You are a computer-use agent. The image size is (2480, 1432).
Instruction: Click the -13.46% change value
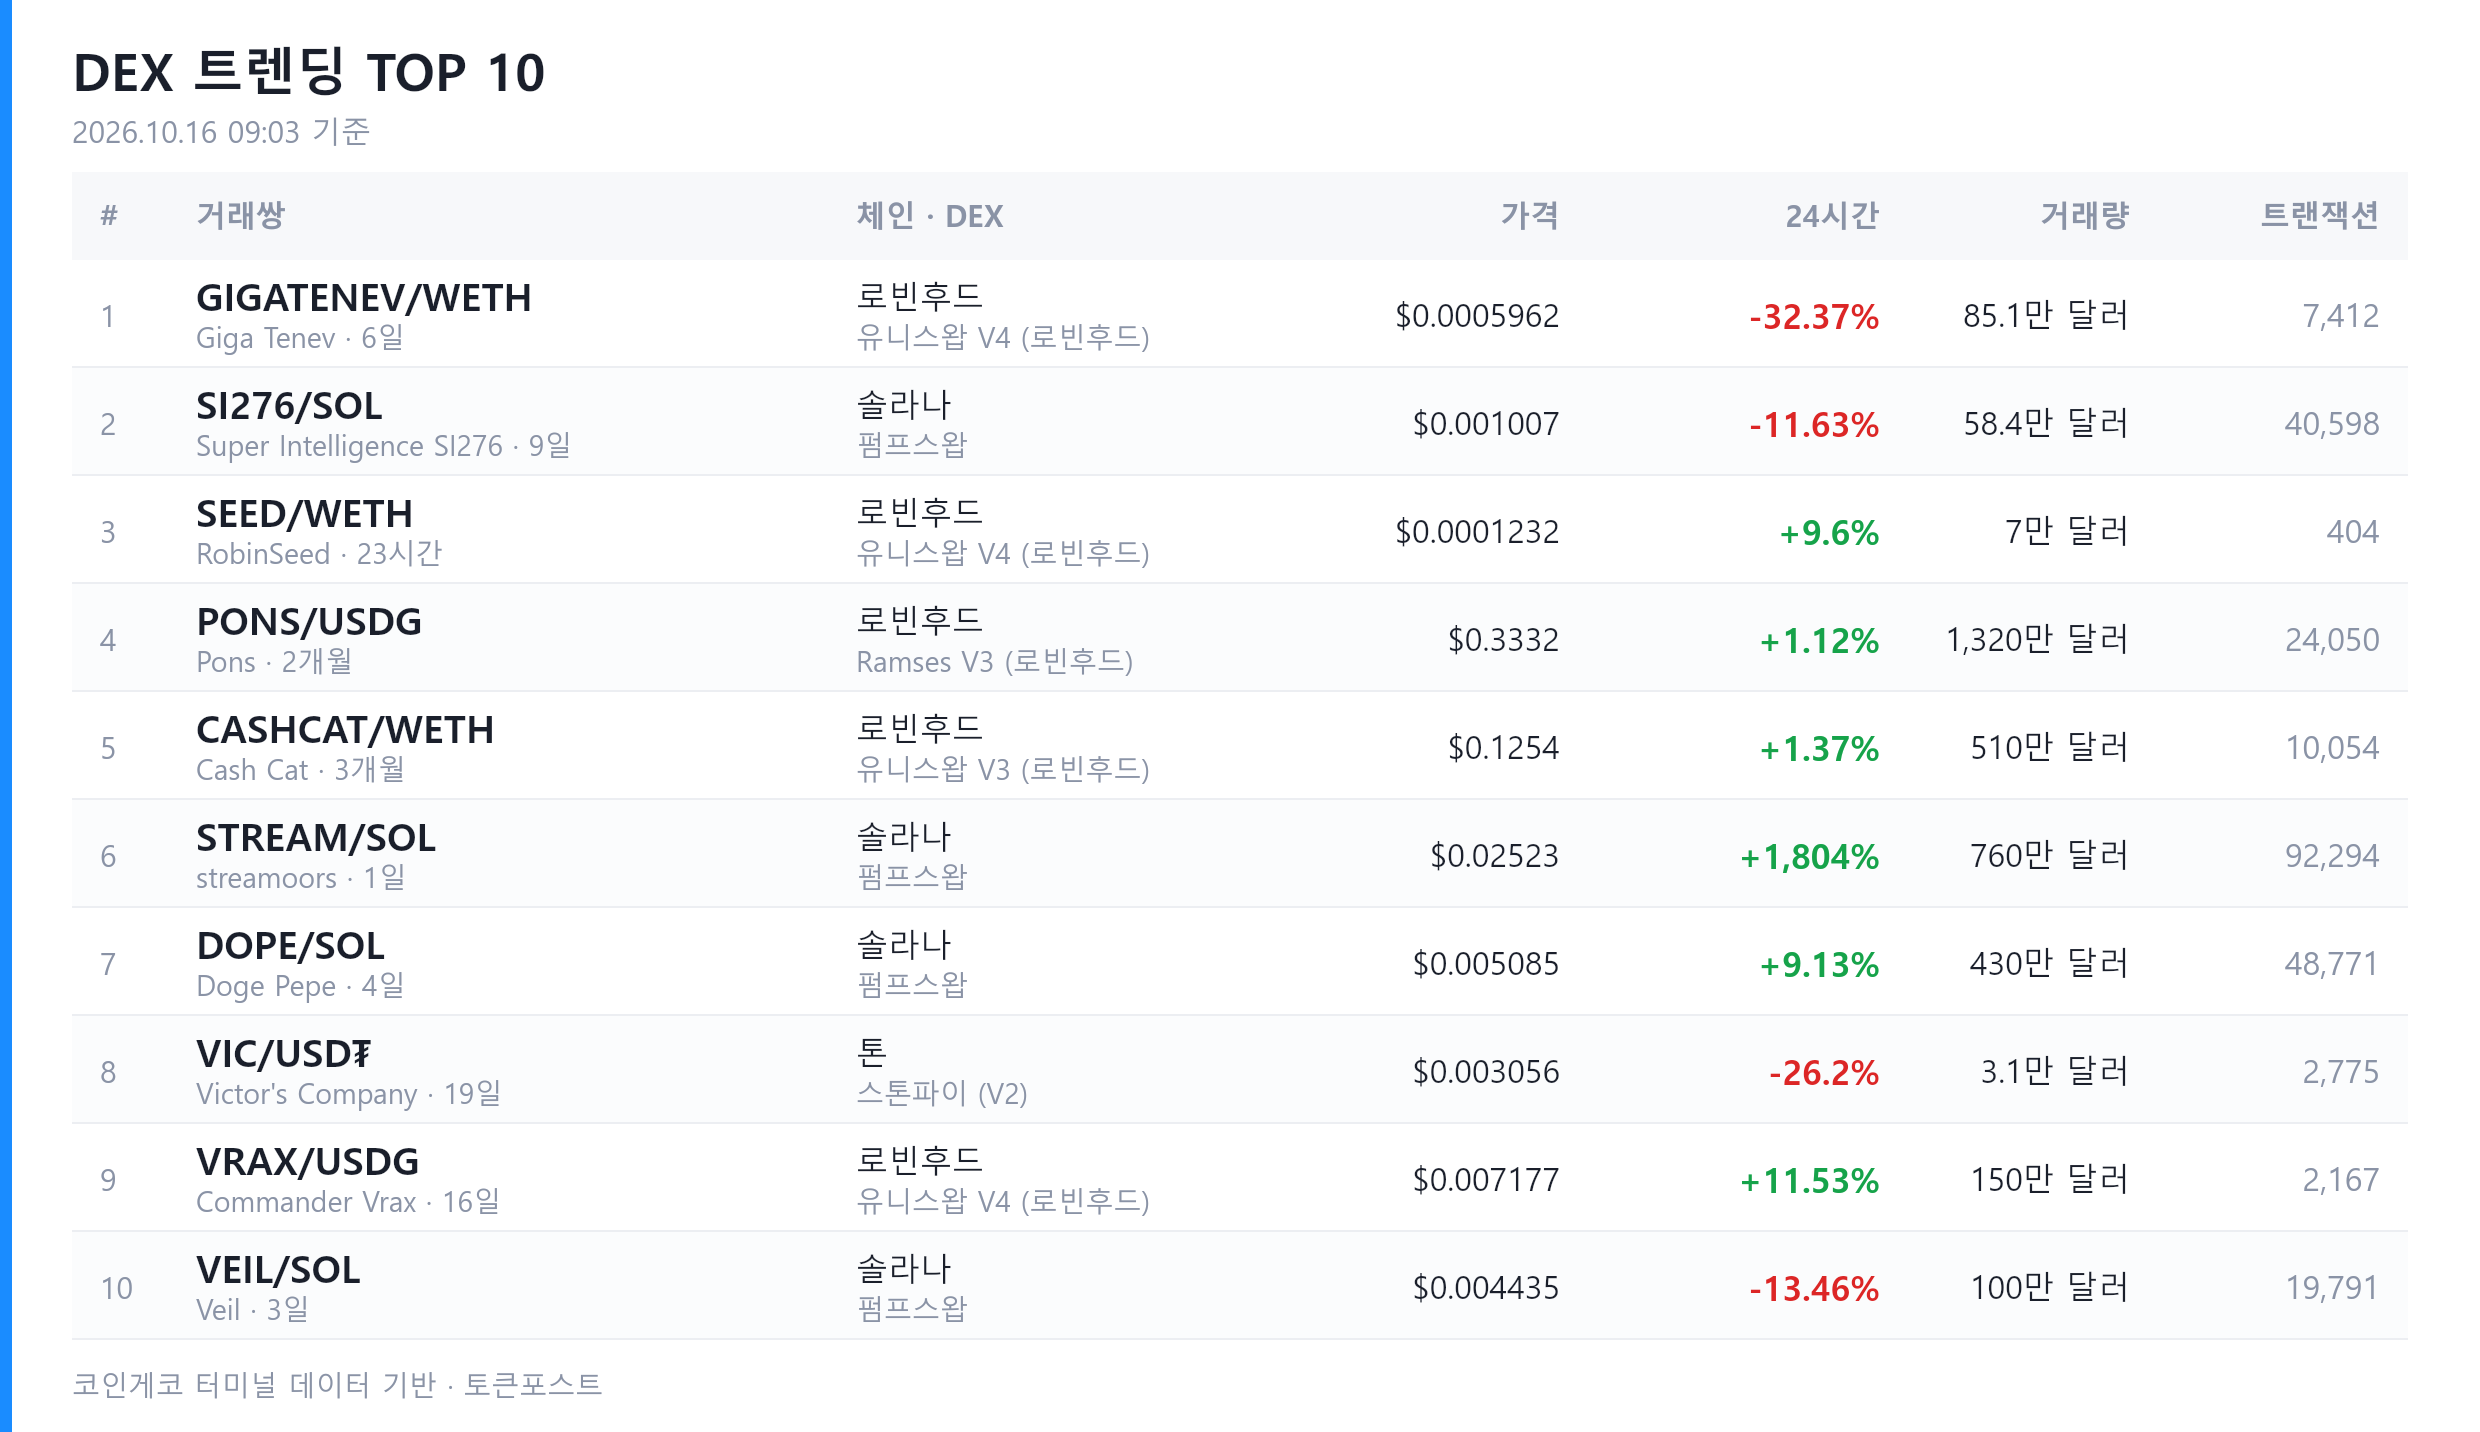[x=1814, y=1289]
